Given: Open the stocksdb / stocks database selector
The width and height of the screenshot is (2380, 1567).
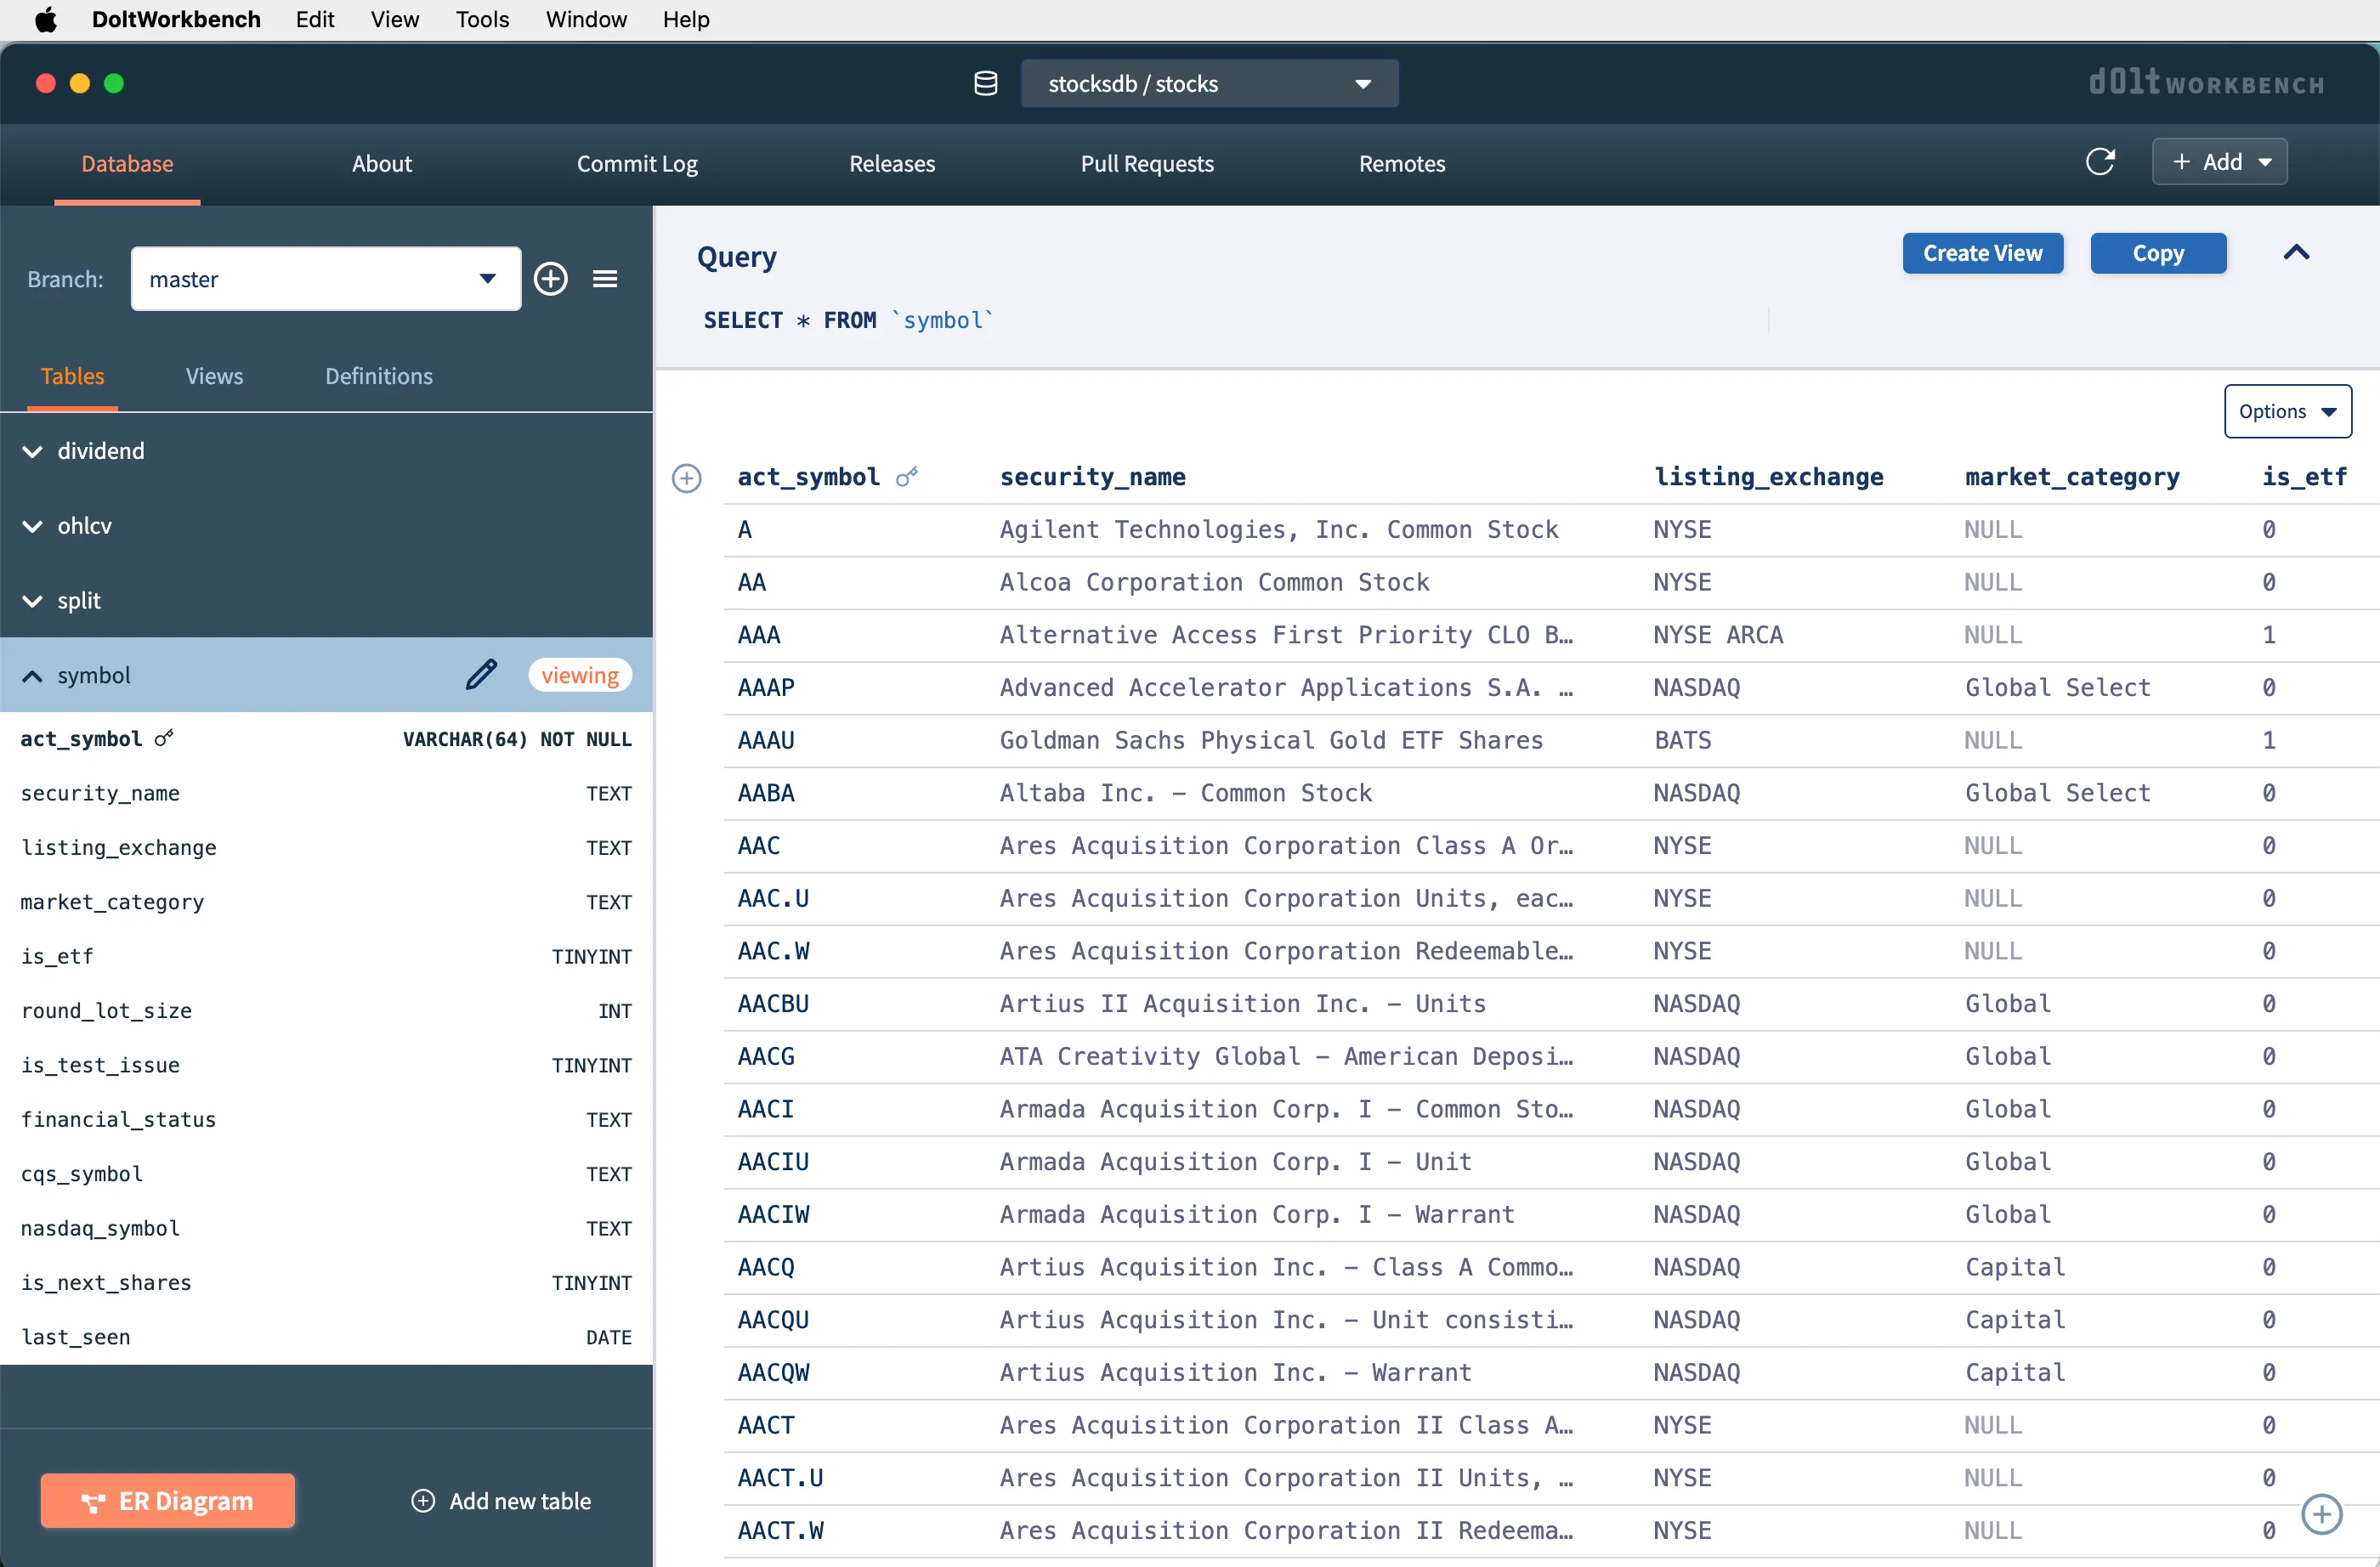Looking at the screenshot, I should (1209, 84).
